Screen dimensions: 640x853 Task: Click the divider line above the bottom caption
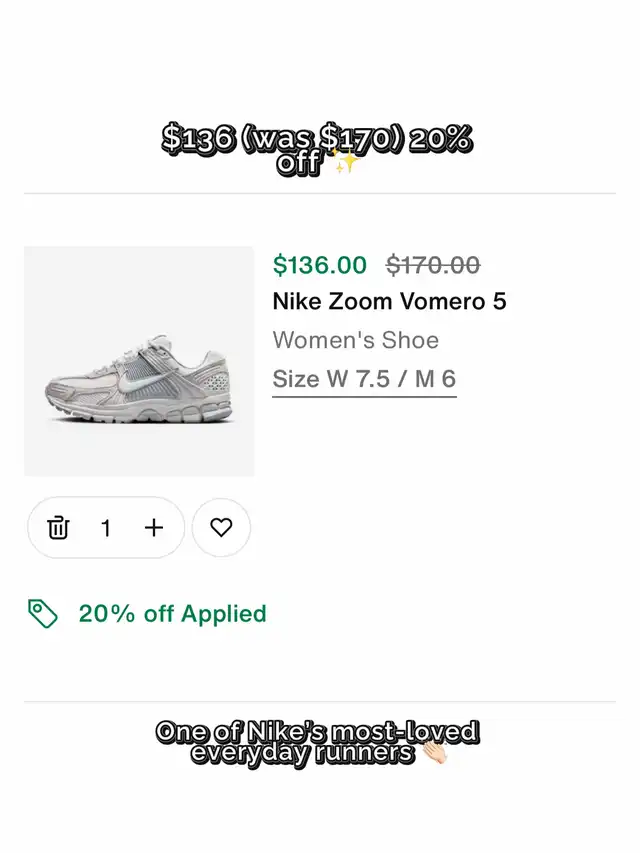coord(320,702)
